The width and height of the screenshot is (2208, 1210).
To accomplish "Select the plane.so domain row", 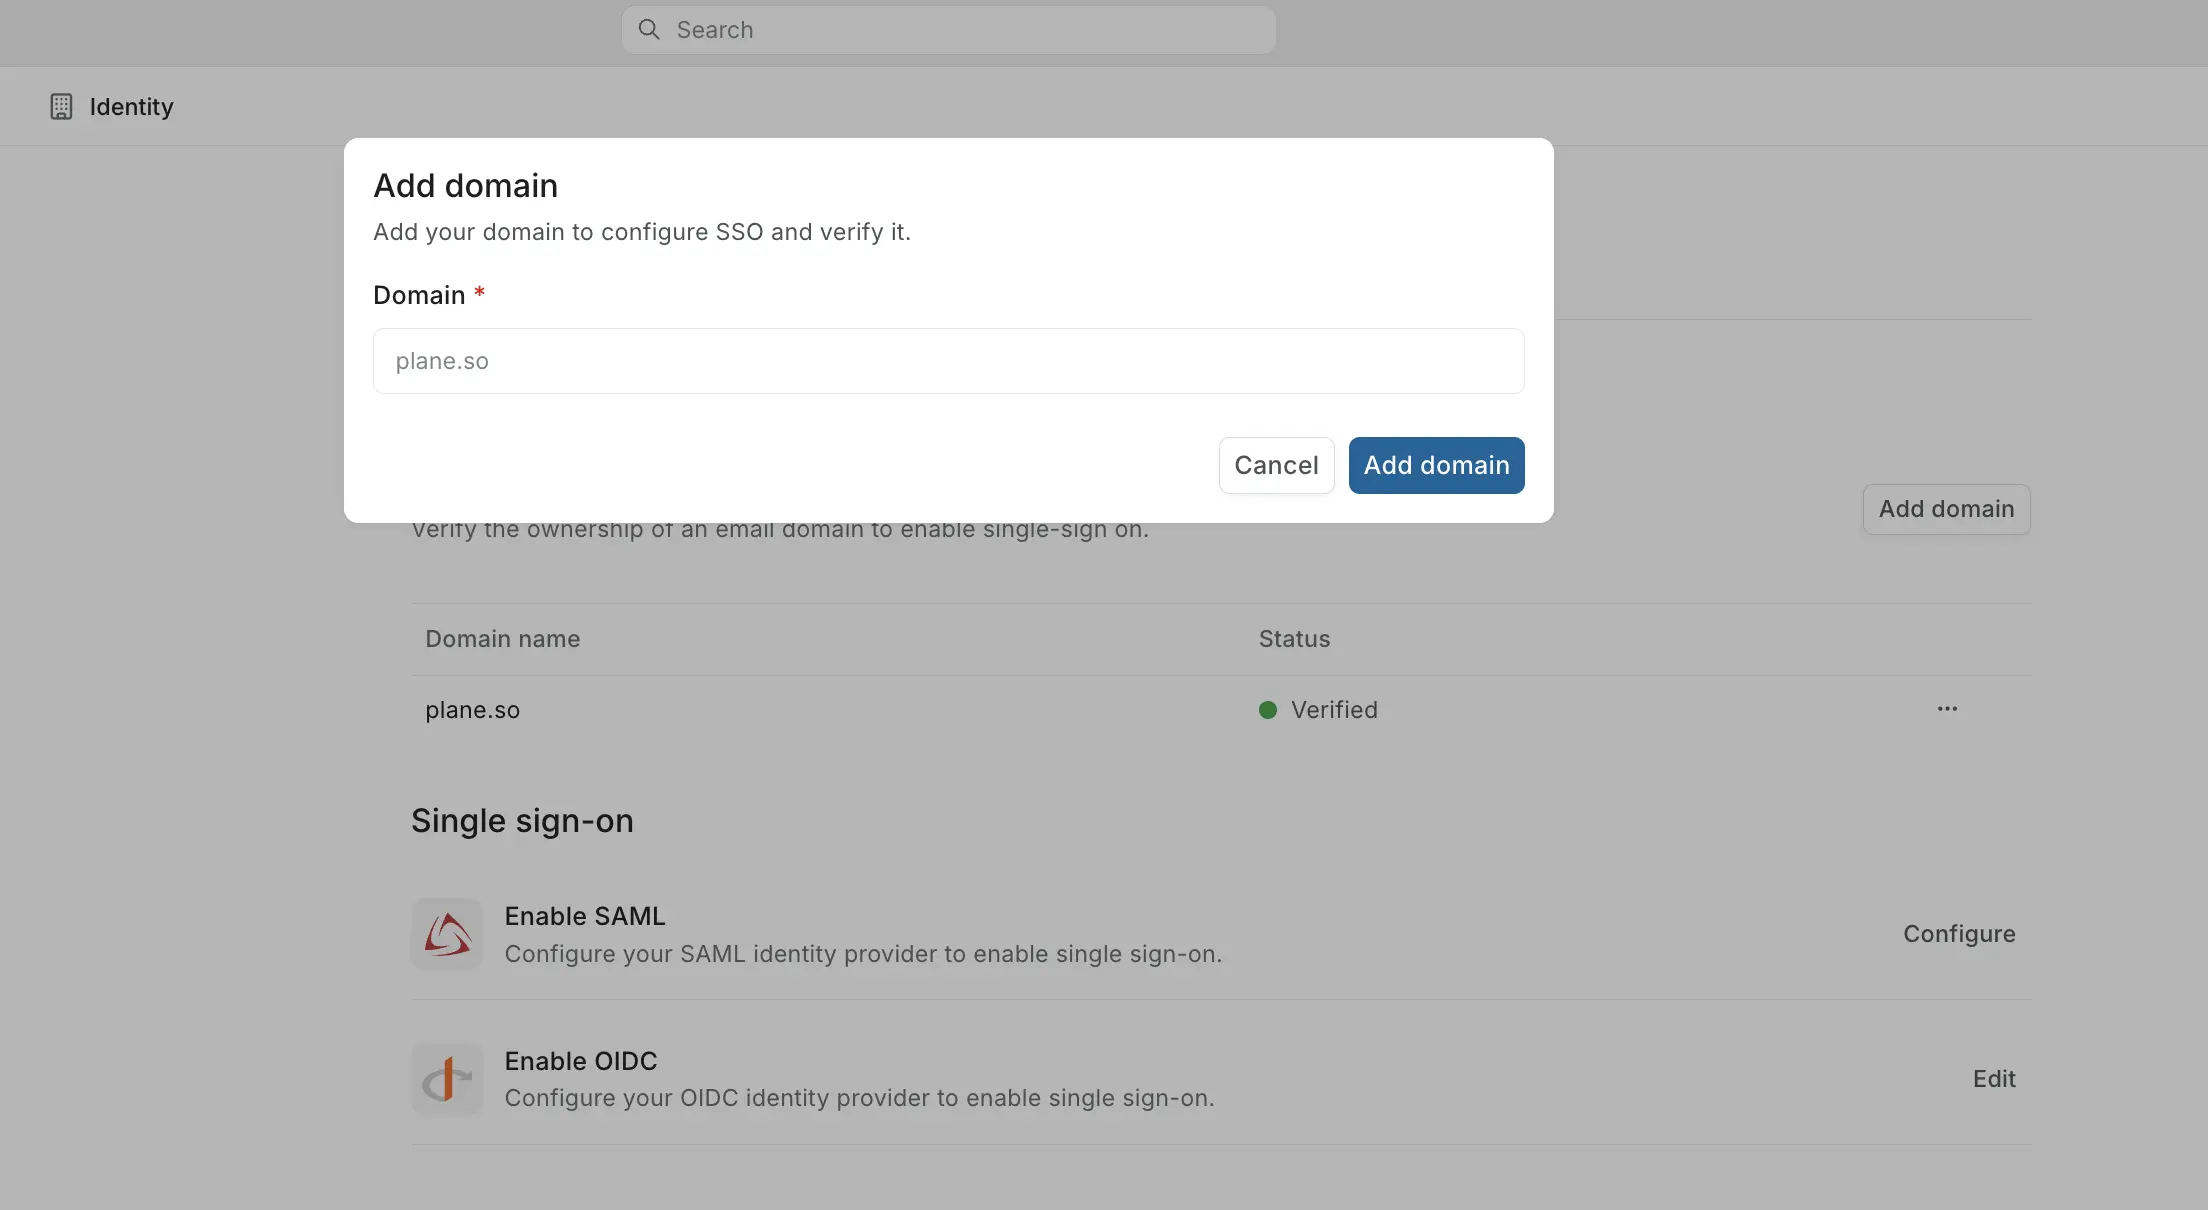I will pyautogui.click(x=471, y=710).
